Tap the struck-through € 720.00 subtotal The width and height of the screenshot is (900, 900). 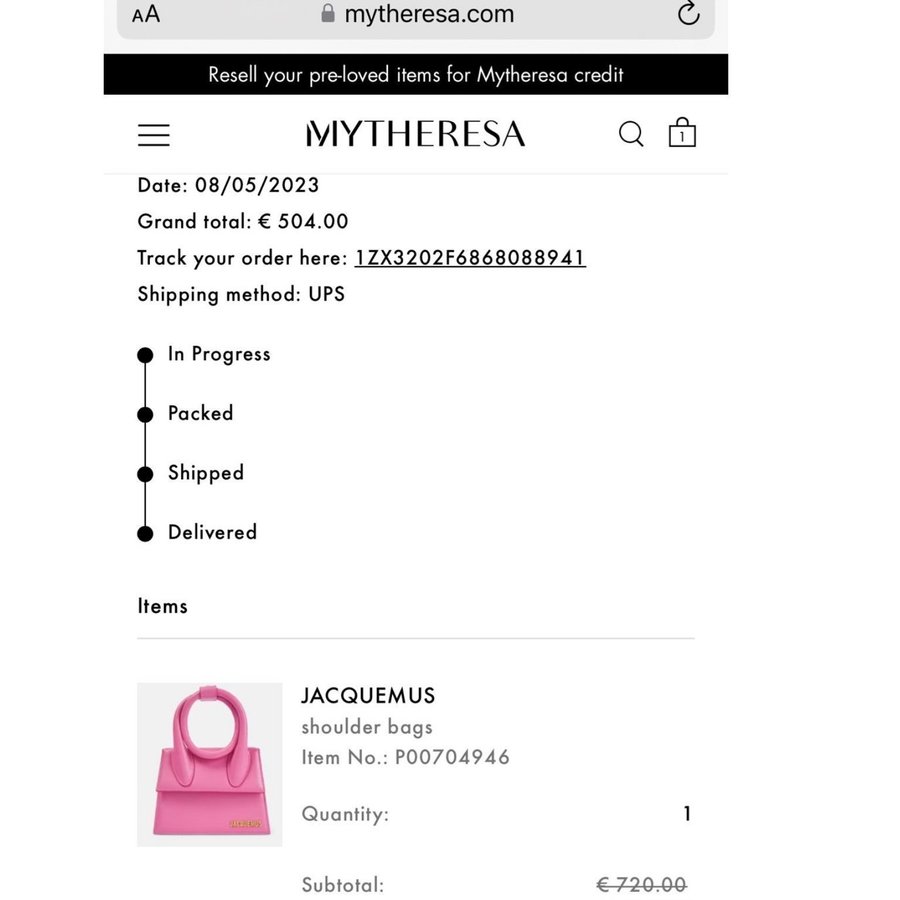click(641, 884)
